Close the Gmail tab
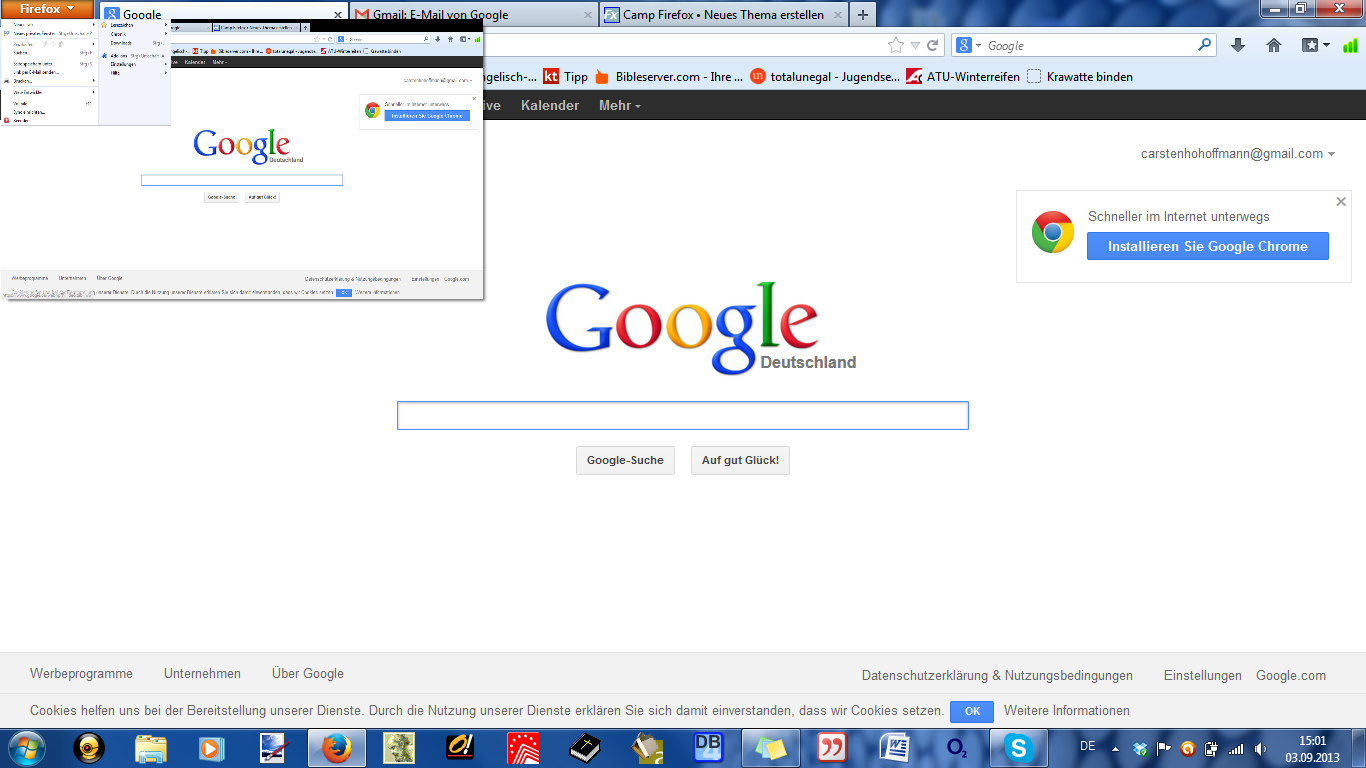Viewport: 1366px width, 768px height. (x=586, y=15)
